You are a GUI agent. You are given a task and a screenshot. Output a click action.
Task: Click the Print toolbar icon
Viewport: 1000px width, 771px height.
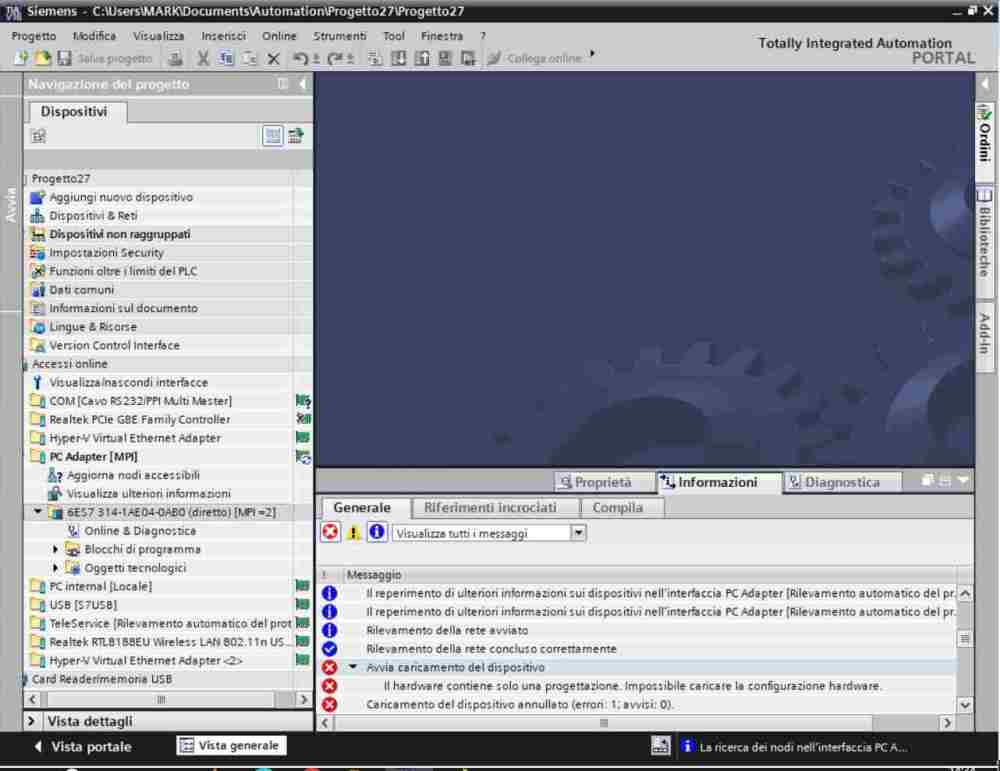point(175,59)
